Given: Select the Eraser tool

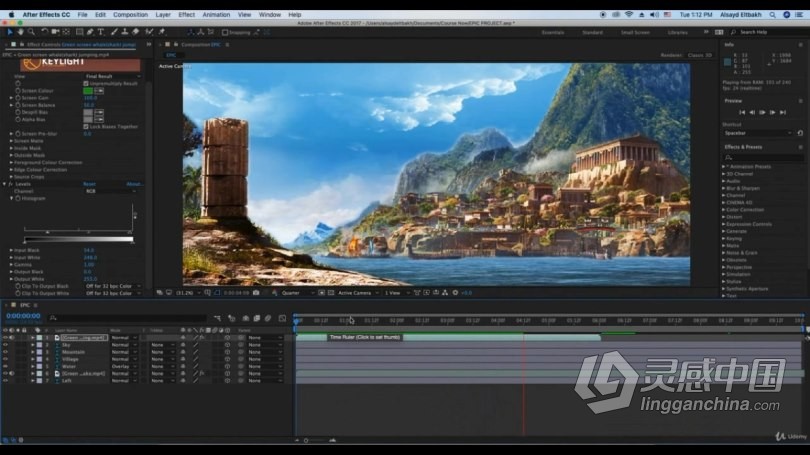Looking at the screenshot, I should (135, 32).
